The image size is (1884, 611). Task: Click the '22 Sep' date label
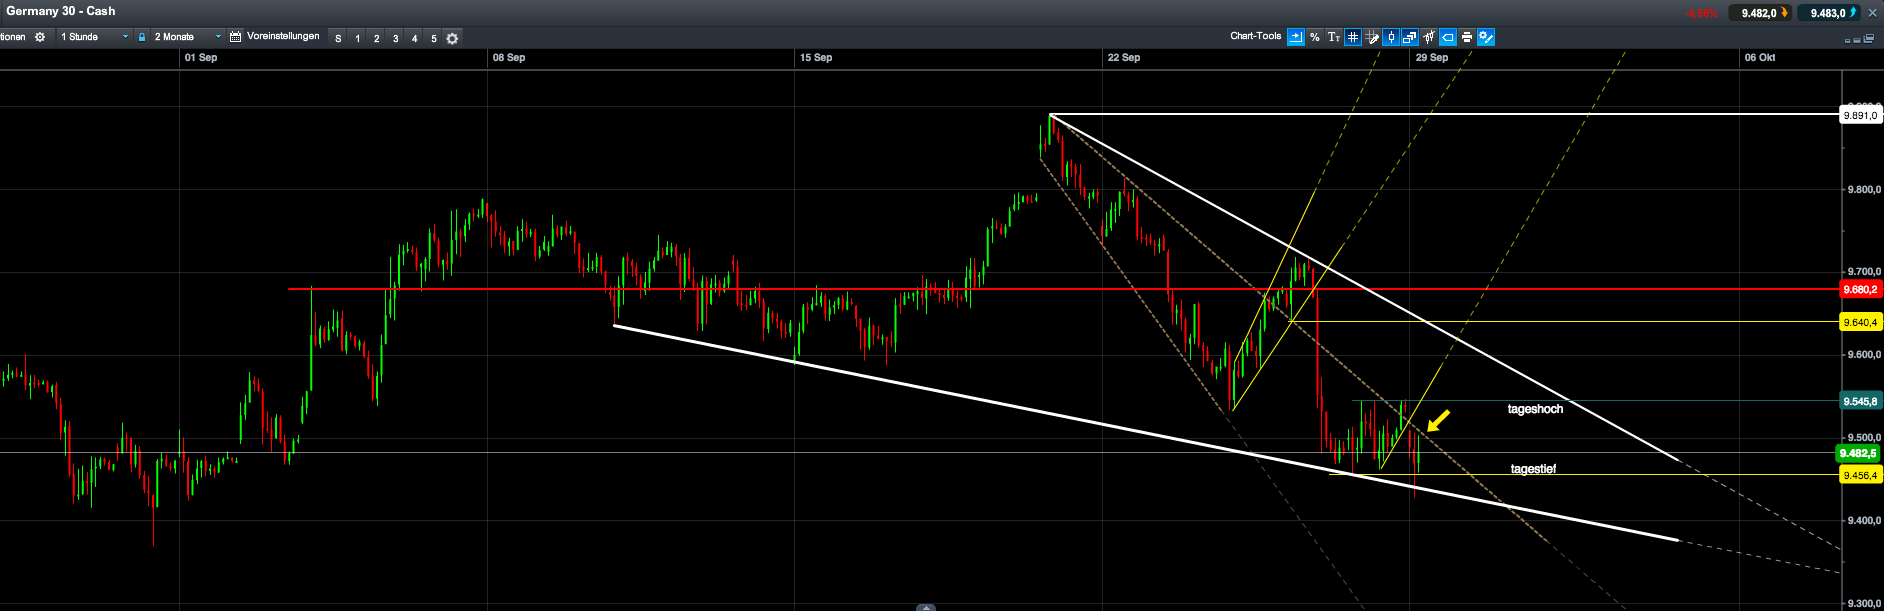point(1124,58)
